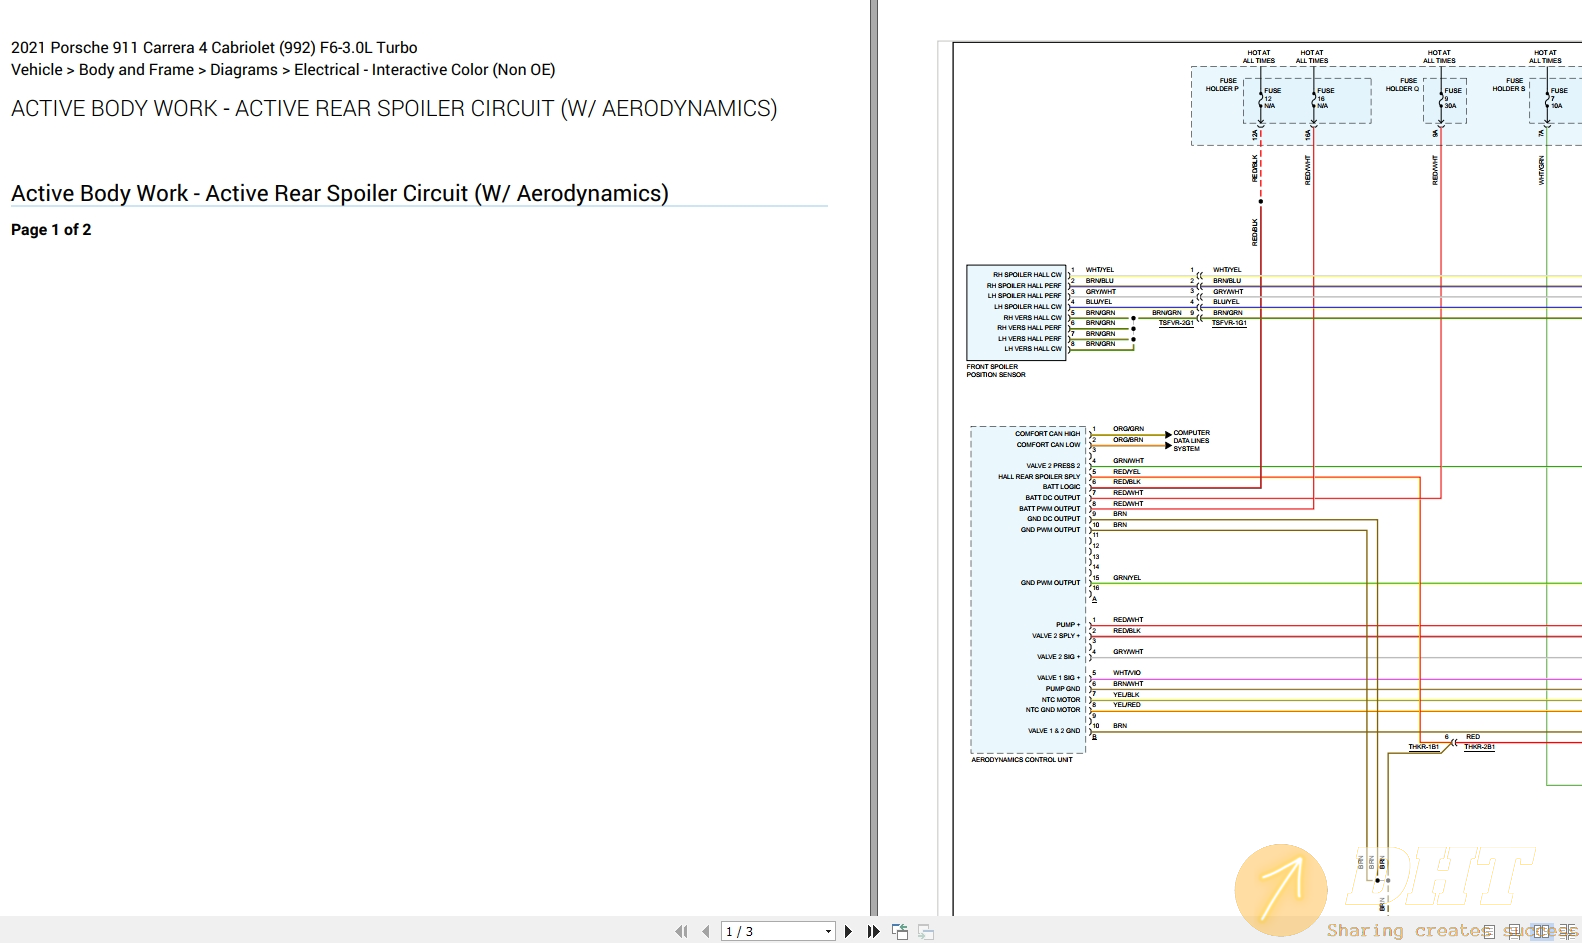The height and width of the screenshot is (943, 1582).
Task: Click the VALVE 1 & 2 GND label
Action: [x=1054, y=731]
